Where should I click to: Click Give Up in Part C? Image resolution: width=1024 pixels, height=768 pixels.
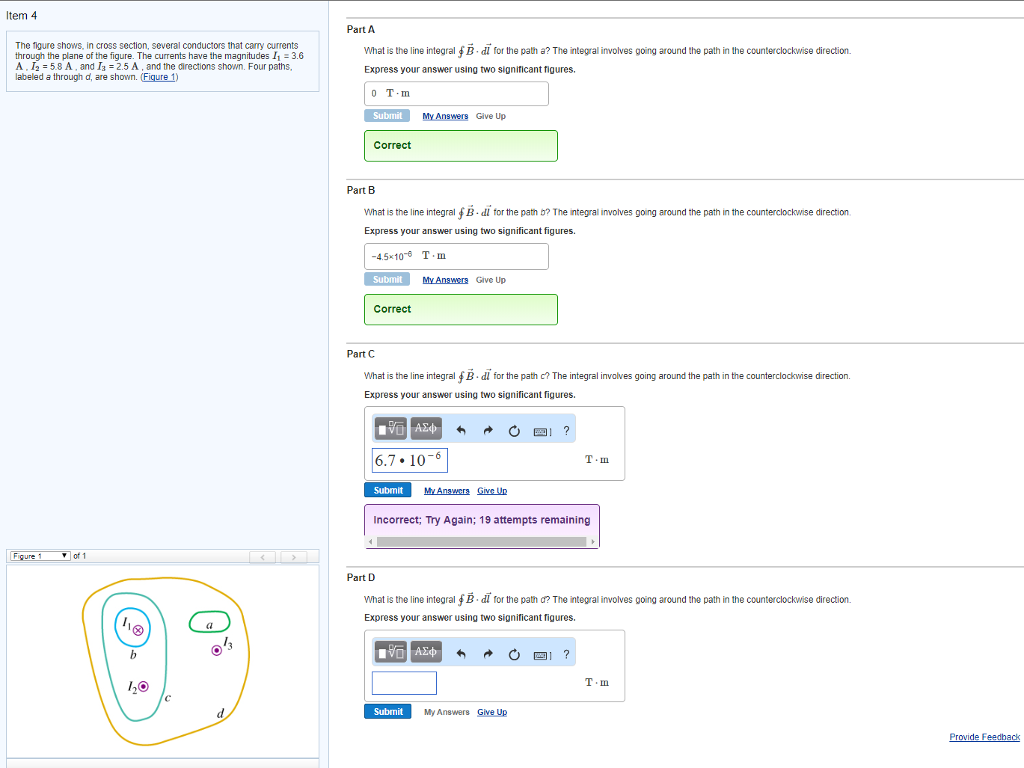491,490
